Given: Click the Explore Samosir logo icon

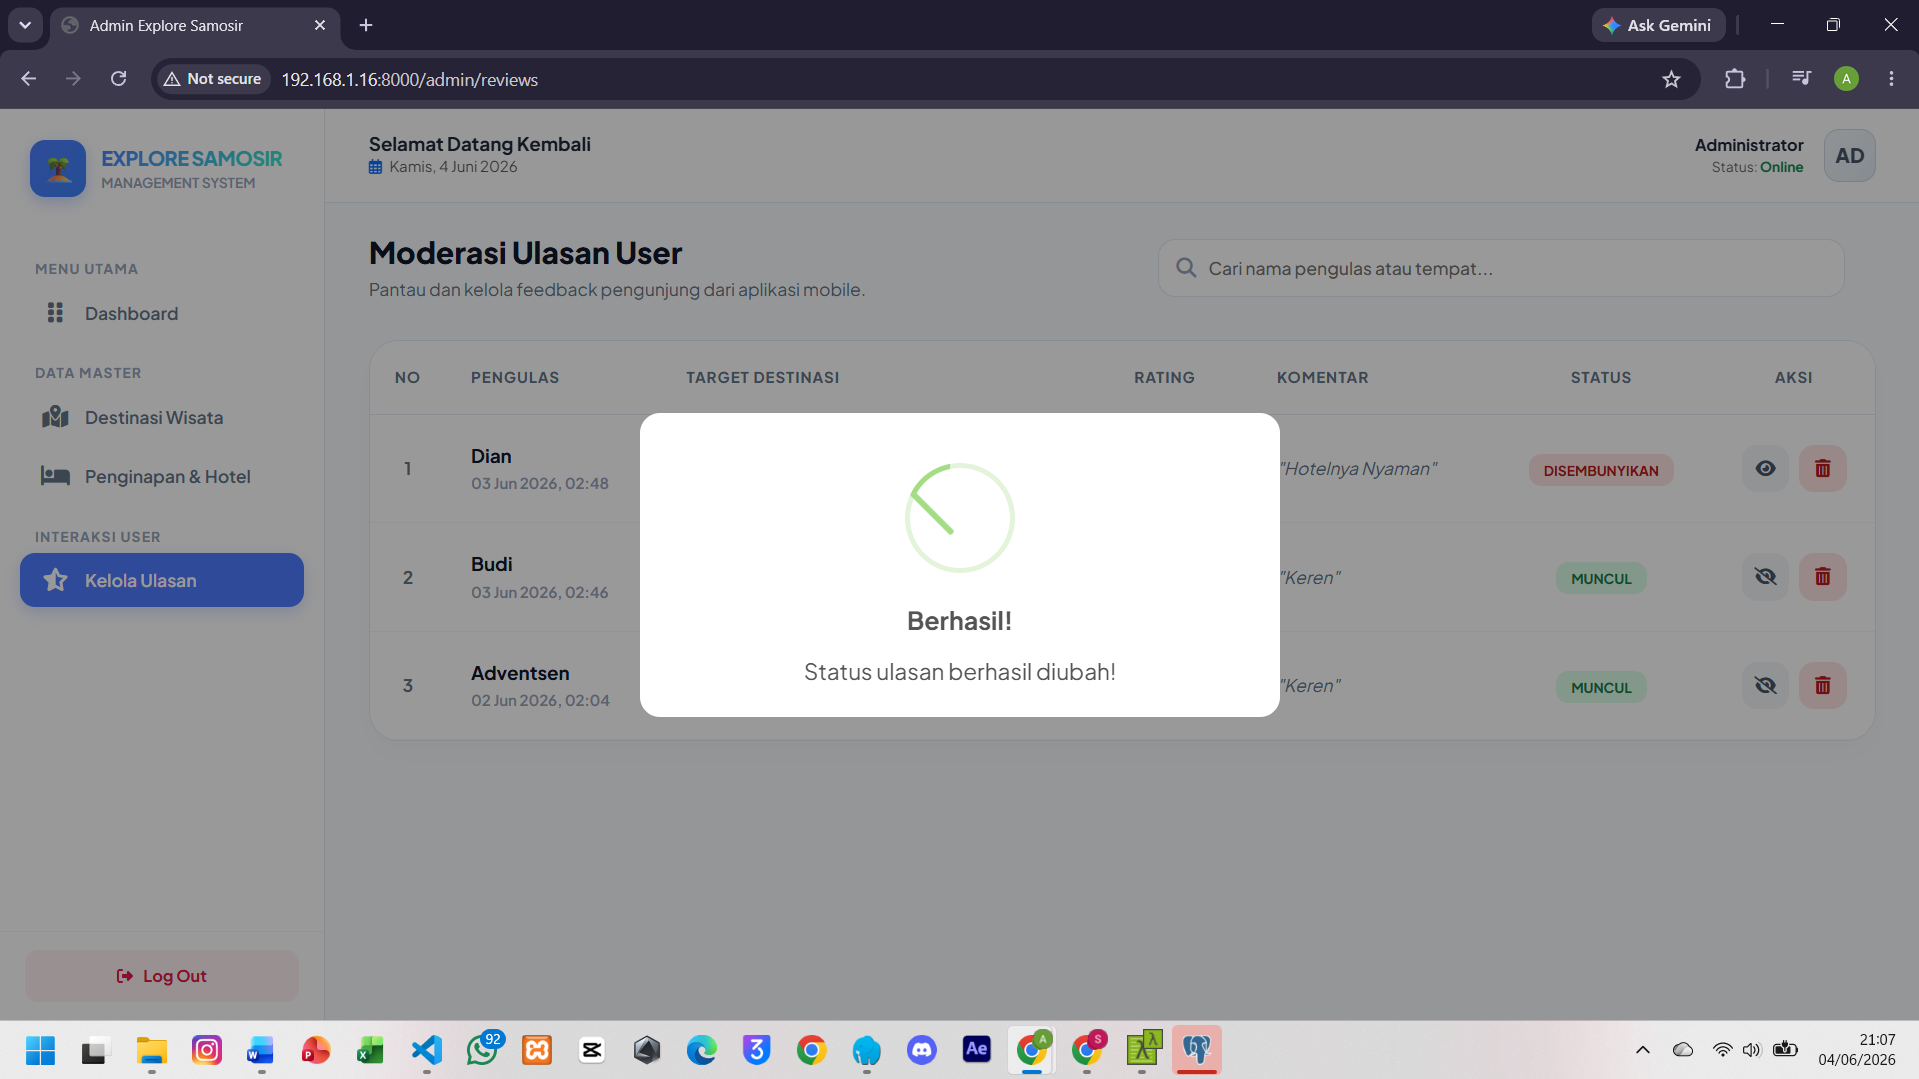Looking at the screenshot, I should pos(58,168).
